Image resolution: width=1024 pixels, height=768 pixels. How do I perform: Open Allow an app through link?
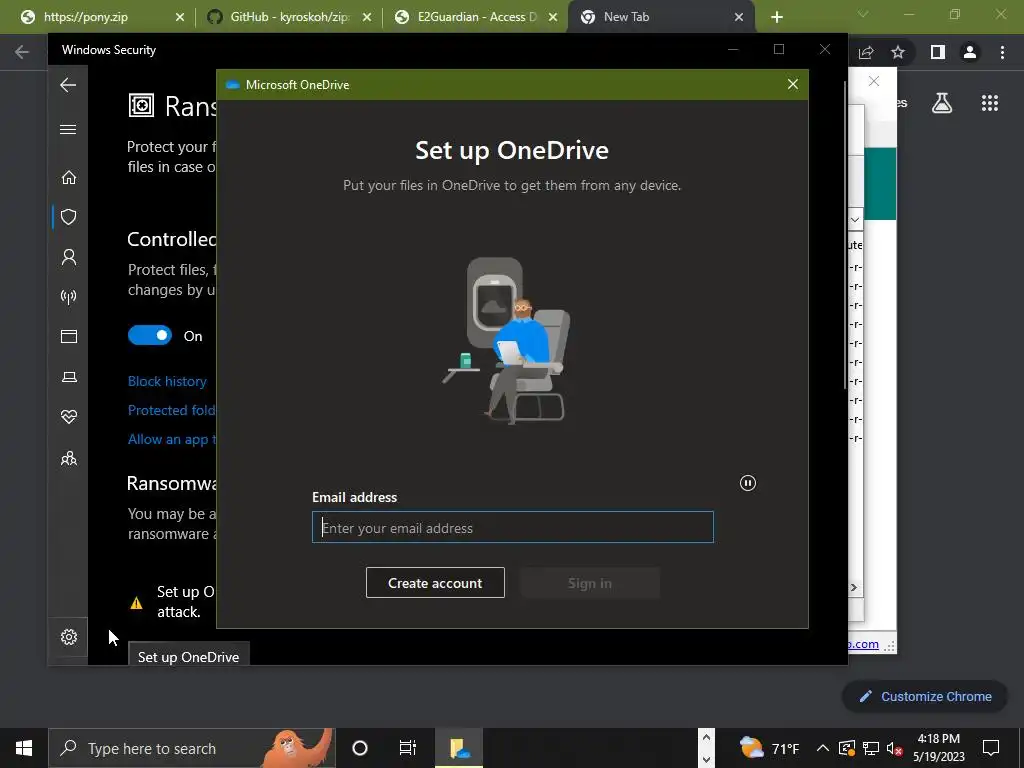click(x=172, y=440)
